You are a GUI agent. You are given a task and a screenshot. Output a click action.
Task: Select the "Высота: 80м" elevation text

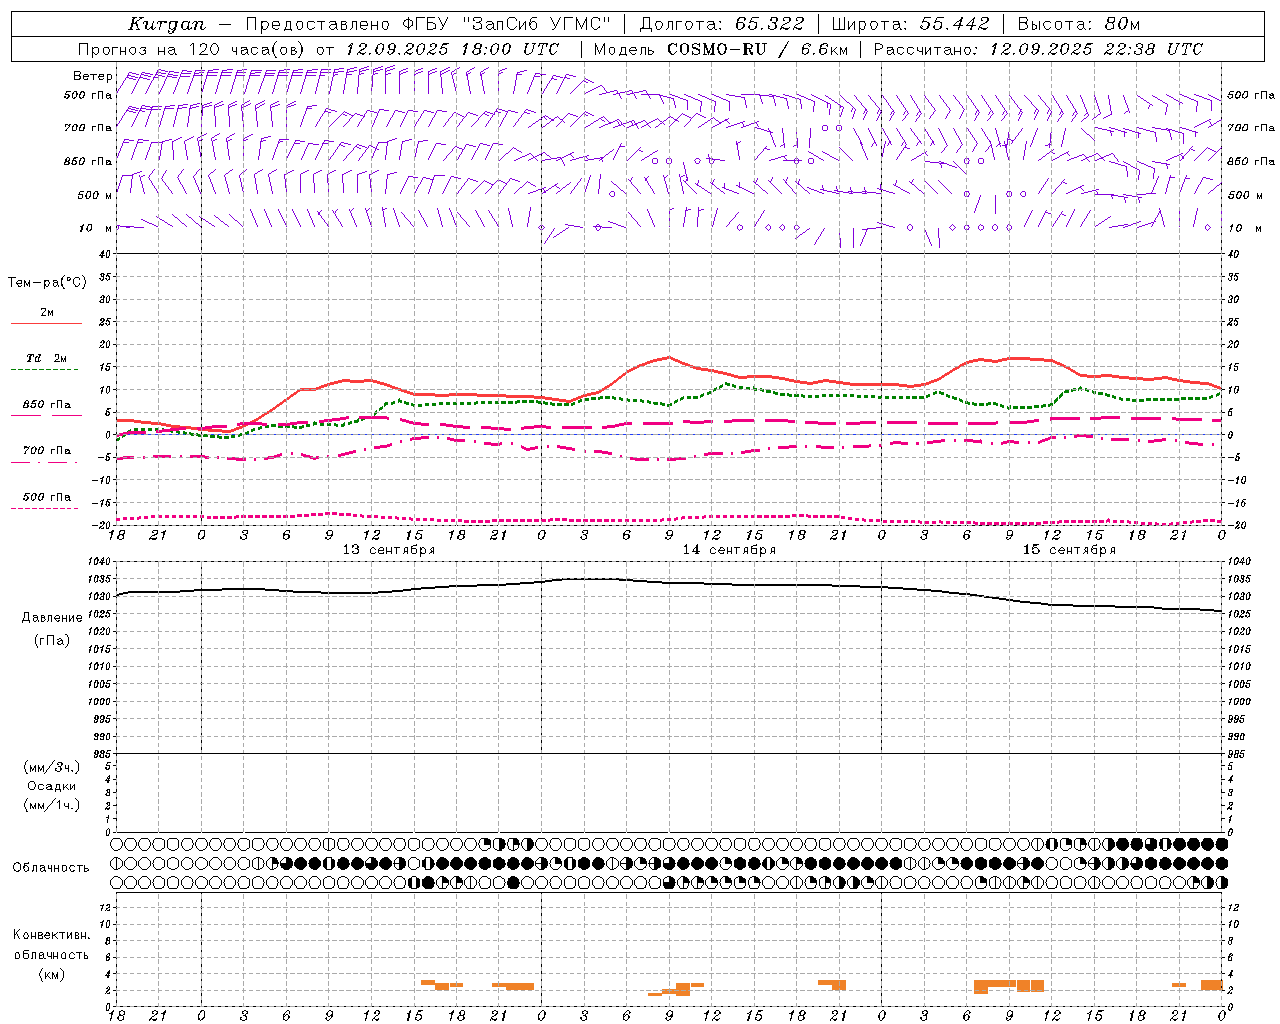(x=1078, y=24)
